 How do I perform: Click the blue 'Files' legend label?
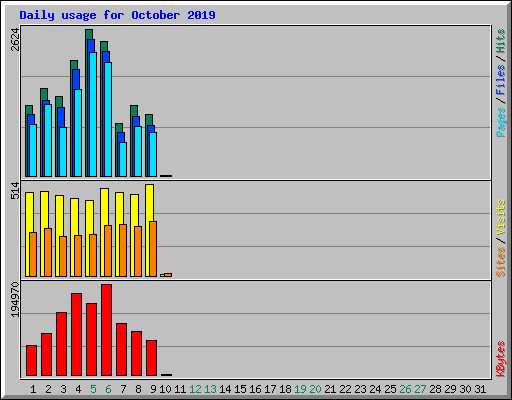(501, 80)
